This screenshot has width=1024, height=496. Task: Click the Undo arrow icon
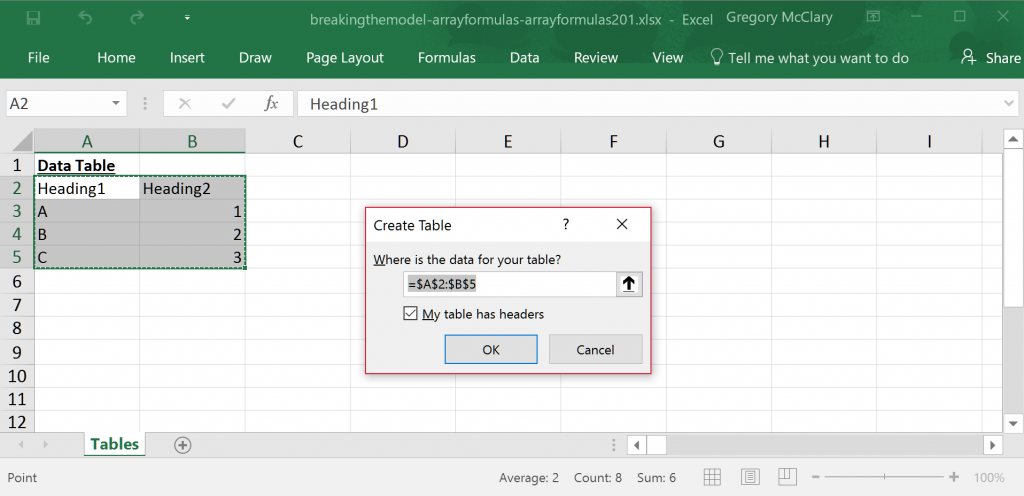(85, 18)
